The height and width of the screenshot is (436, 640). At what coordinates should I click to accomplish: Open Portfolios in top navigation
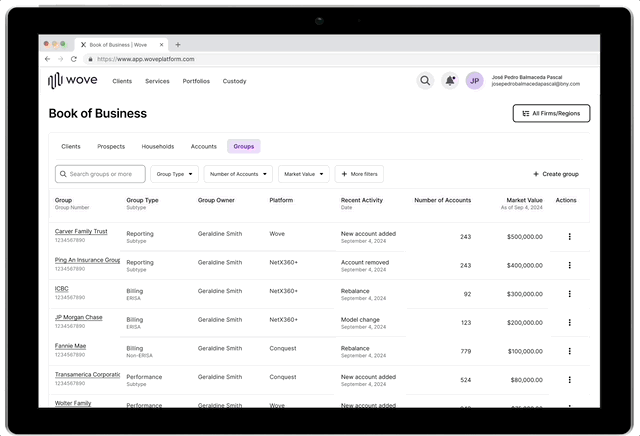pyautogui.click(x=196, y=81)
